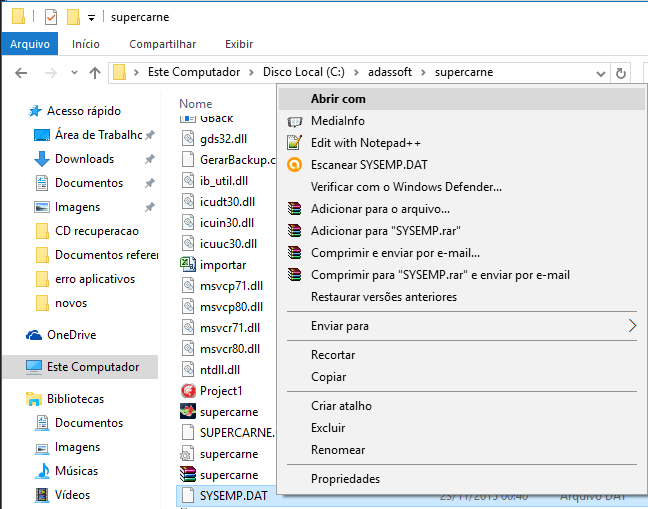Click the red Project1 file icon
This screenshot has height=509, width=648.
coord(188,390)
